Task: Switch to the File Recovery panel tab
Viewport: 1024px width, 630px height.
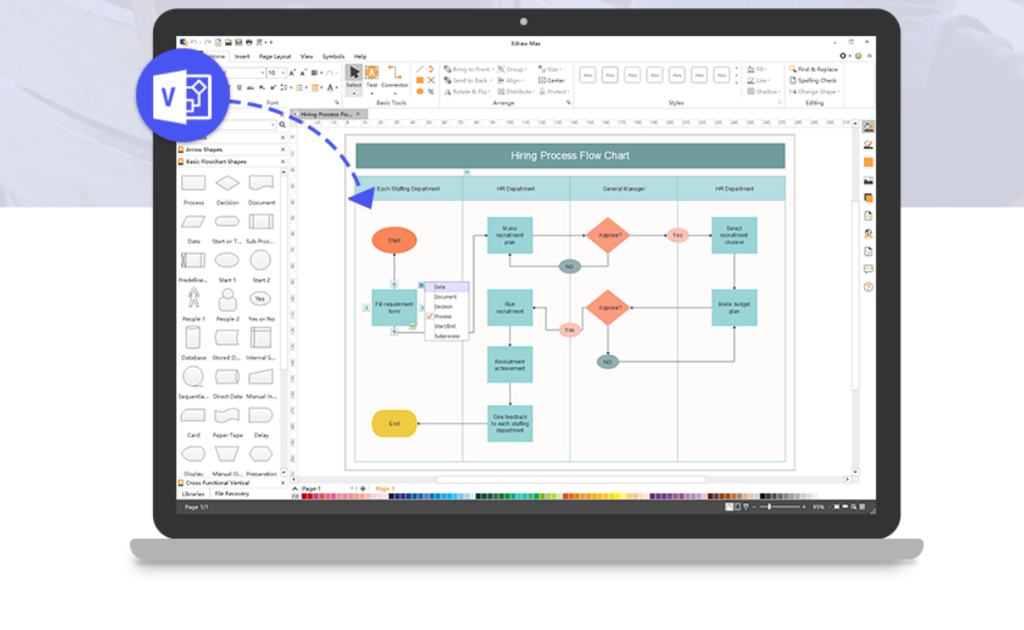Action: tap(232, 494)
